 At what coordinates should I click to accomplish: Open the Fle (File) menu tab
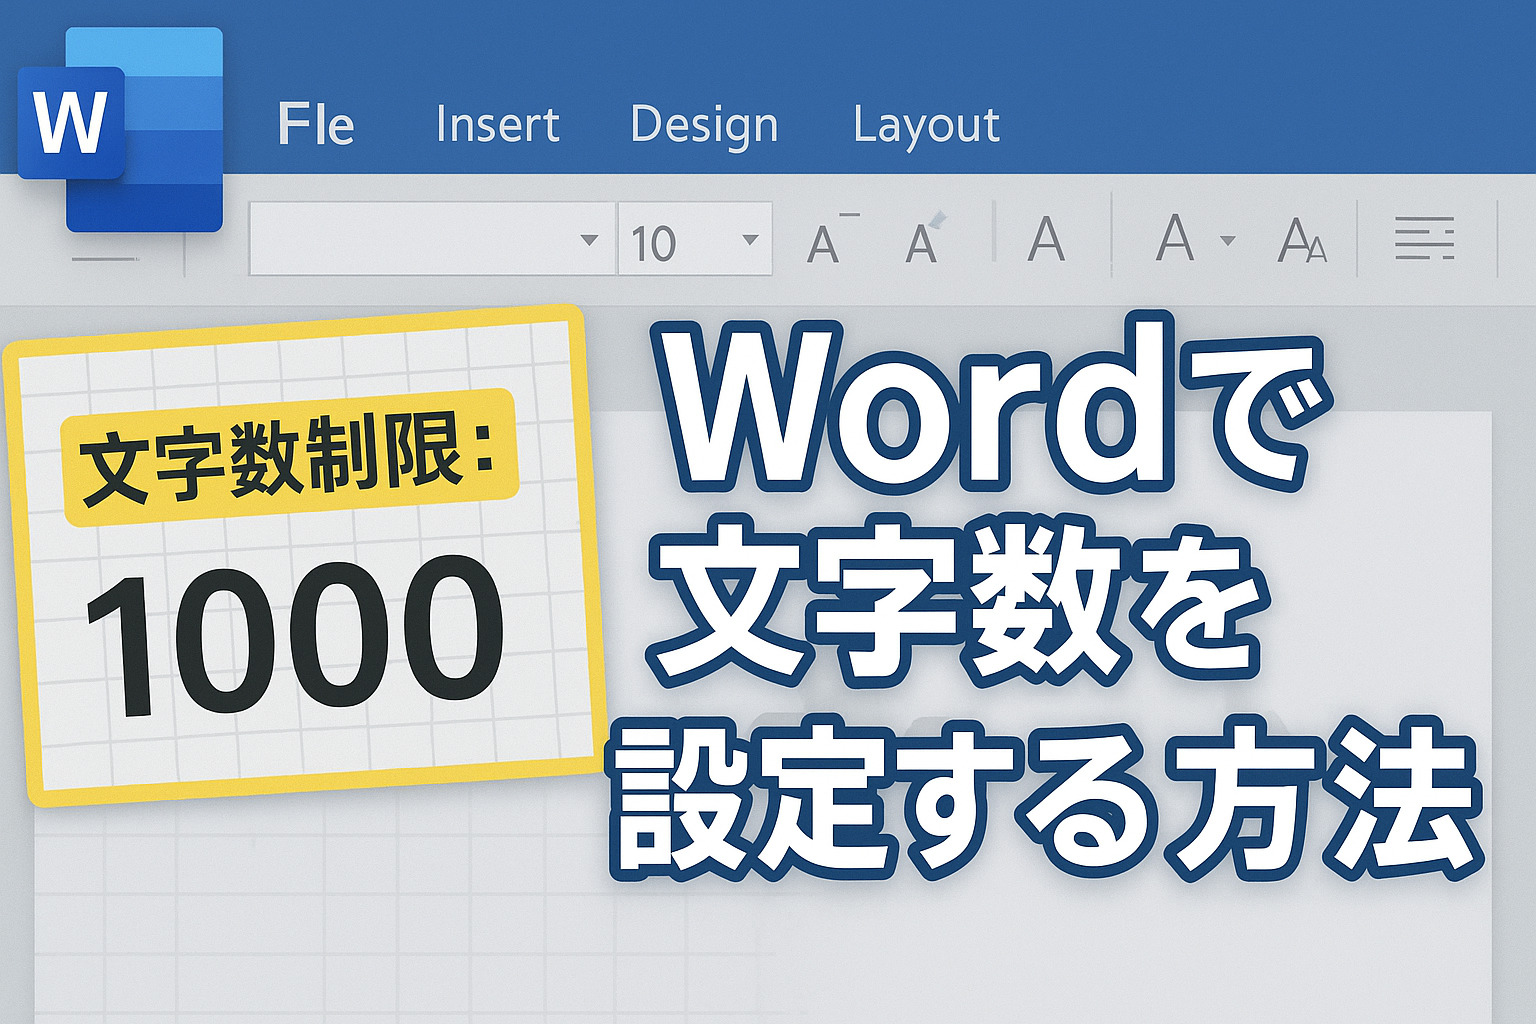[x=316, y=125]
